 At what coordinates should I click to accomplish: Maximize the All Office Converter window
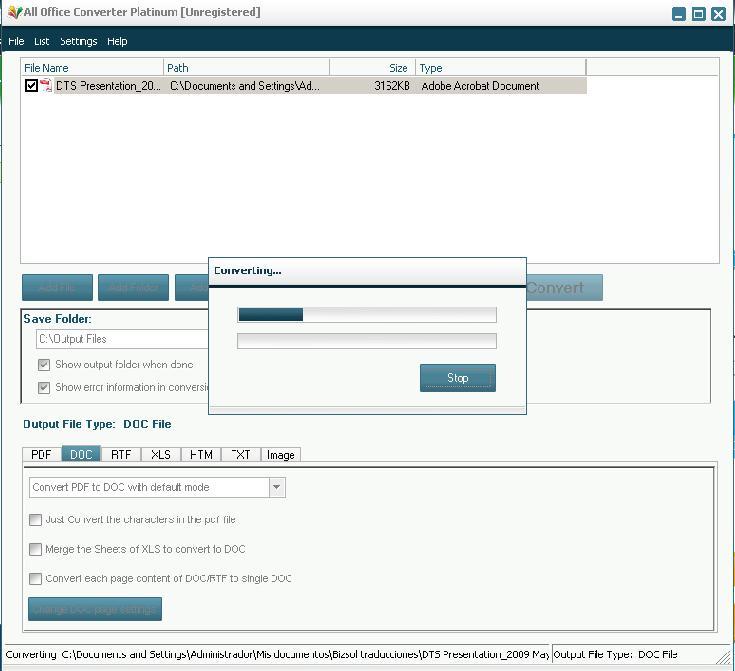[x=698, y=14]
